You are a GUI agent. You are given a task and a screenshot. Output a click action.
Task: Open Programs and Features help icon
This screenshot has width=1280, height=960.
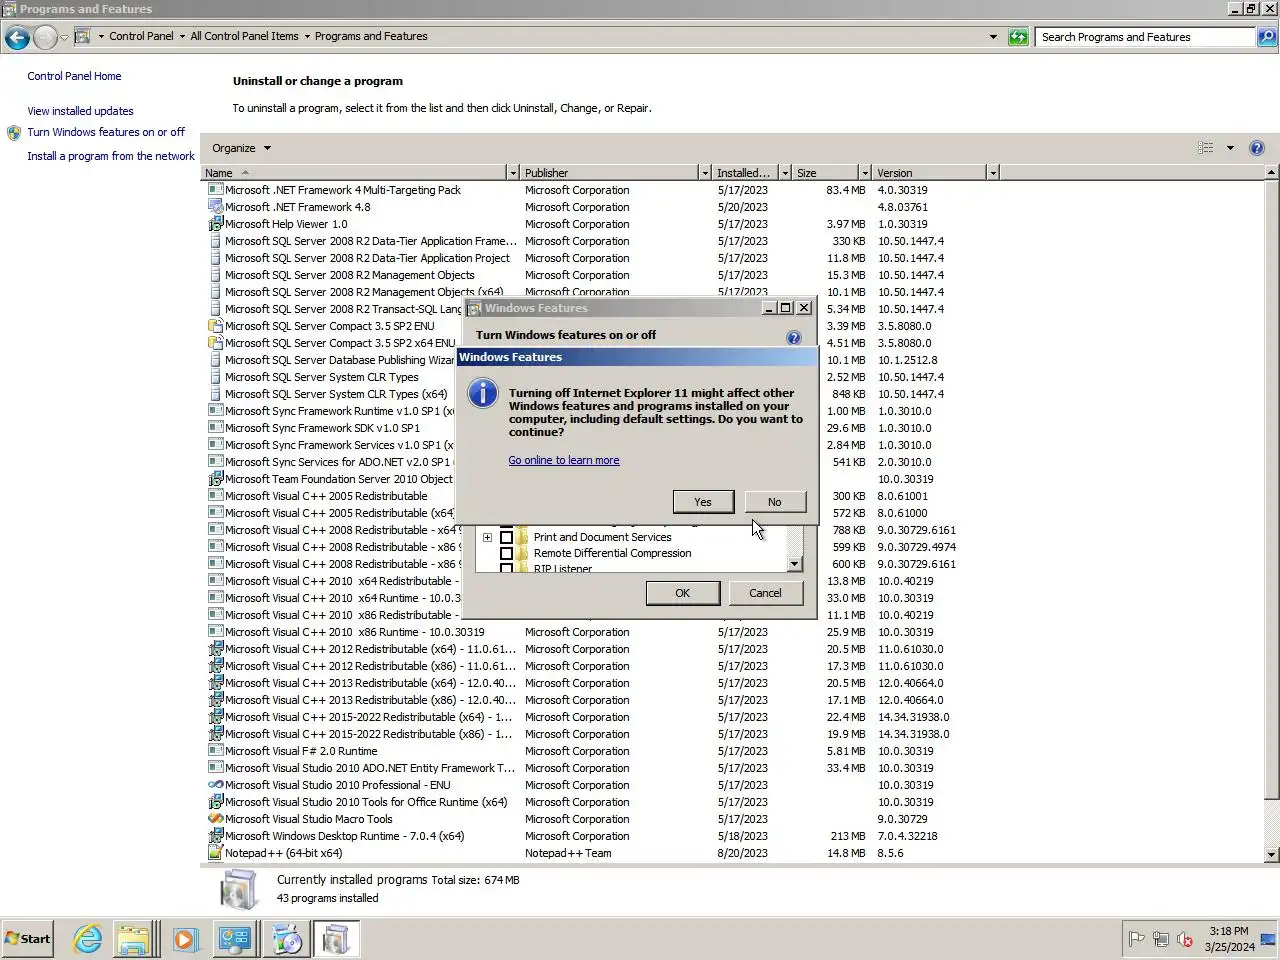(1257, 148)
